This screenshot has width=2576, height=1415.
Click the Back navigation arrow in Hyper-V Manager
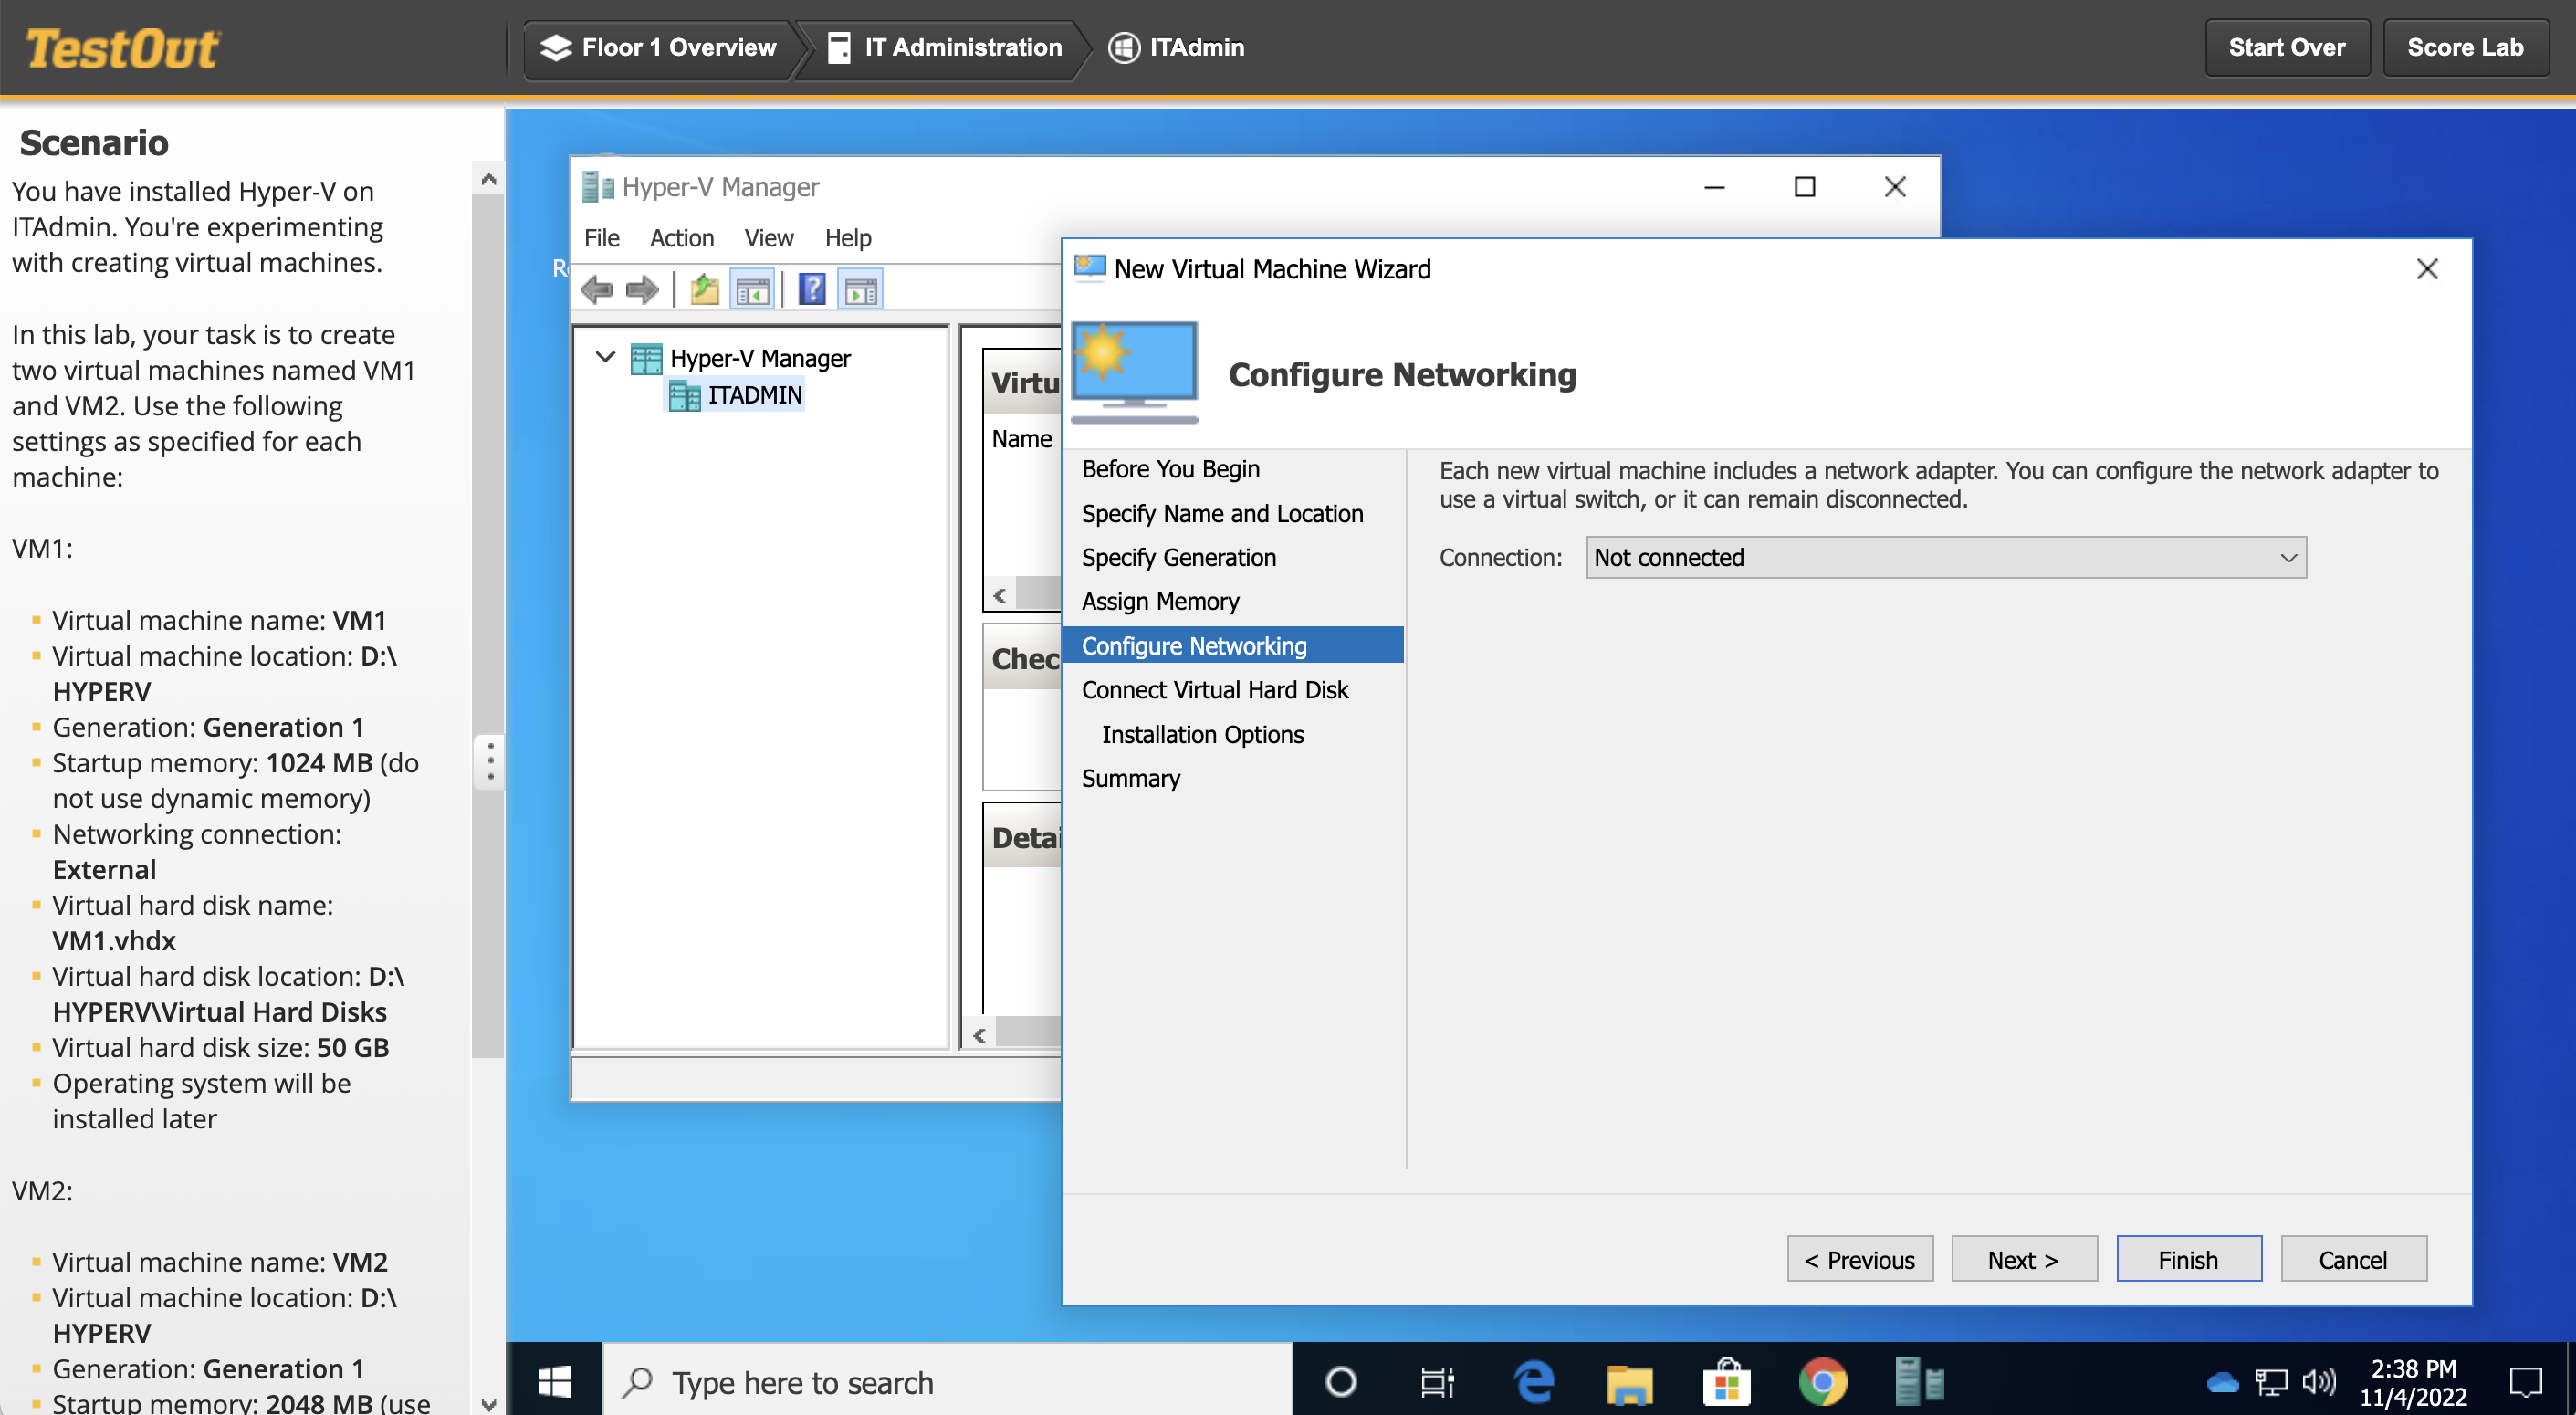(598, 289)
